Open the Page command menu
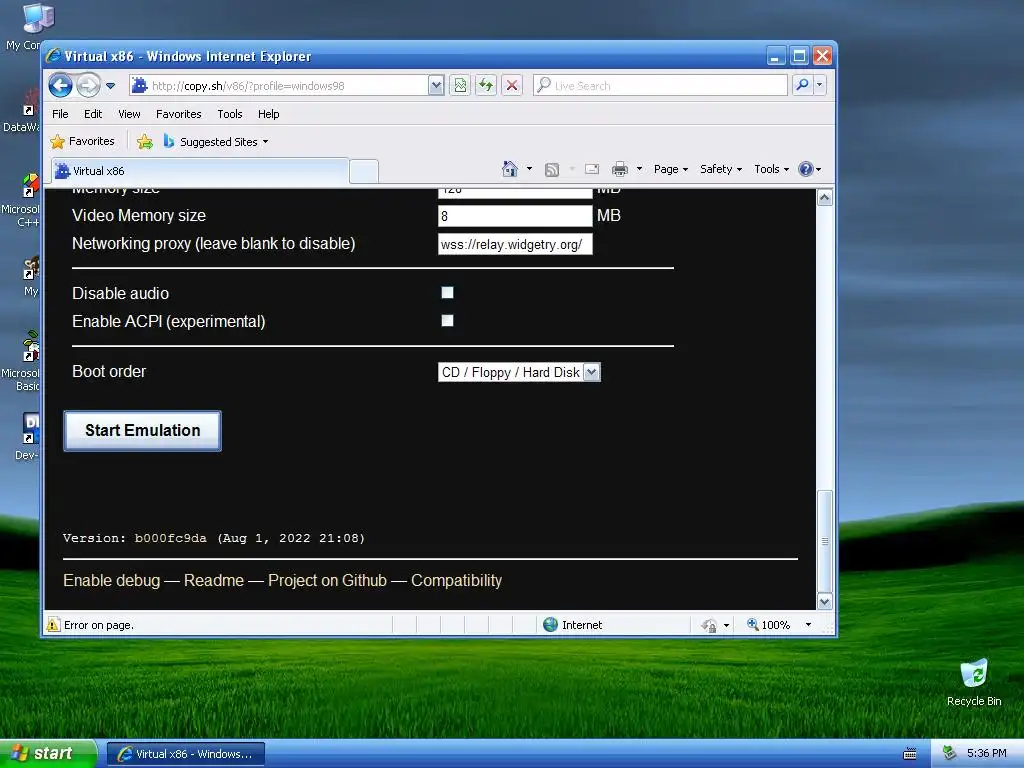This screenshot has width=1024, height=768. tap(671, 169)
